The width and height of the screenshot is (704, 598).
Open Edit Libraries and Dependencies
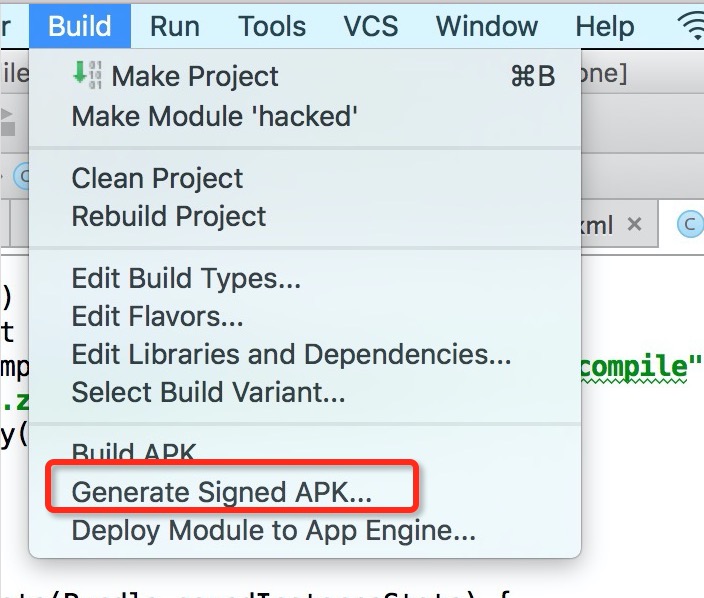pos(291,354)
